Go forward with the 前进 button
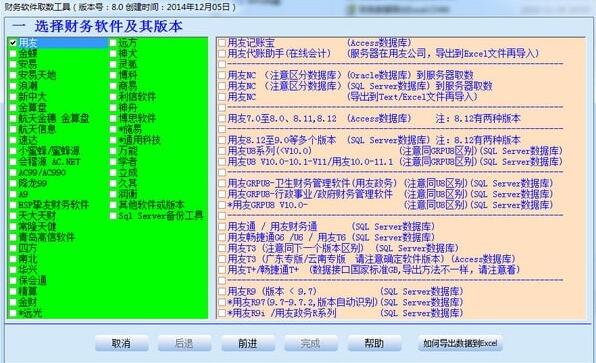This screenshot has width=596, height=363. tap(248, 343)
